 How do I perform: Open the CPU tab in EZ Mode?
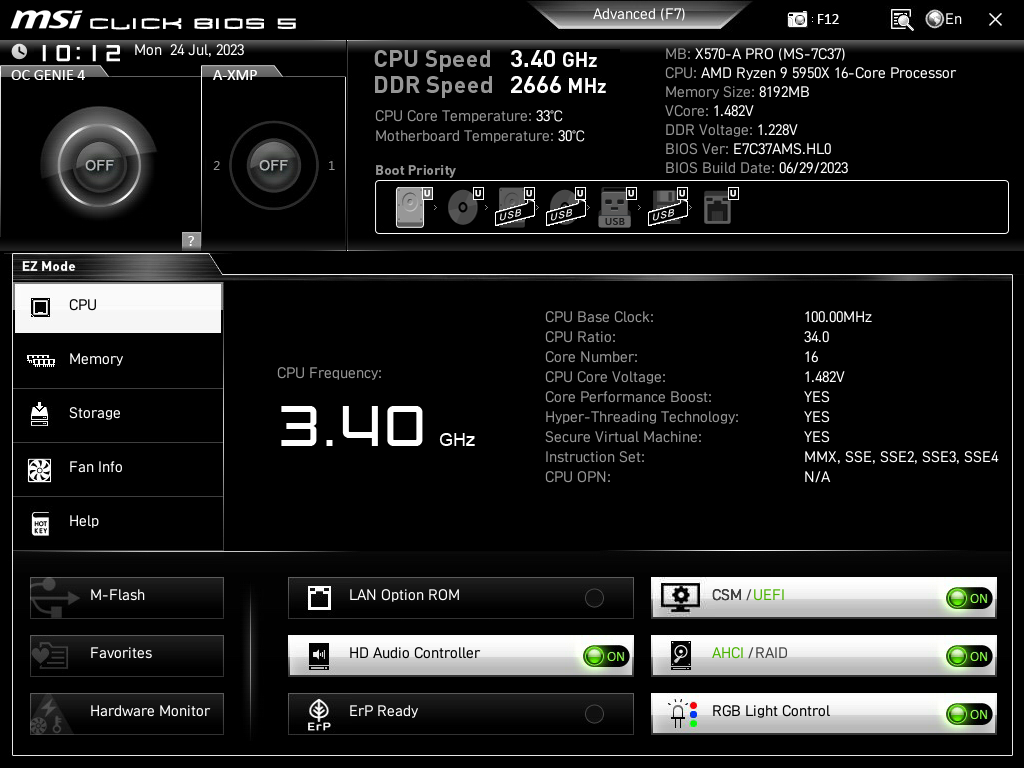[118, 308]
